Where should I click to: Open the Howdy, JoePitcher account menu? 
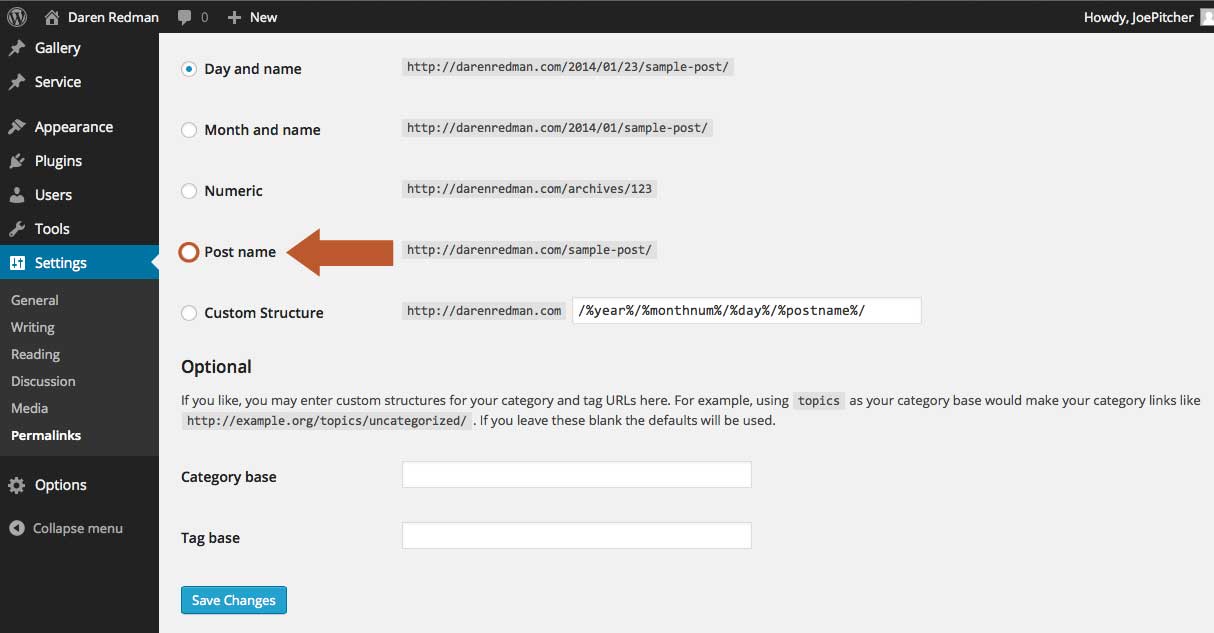(x=1138, y=17)
